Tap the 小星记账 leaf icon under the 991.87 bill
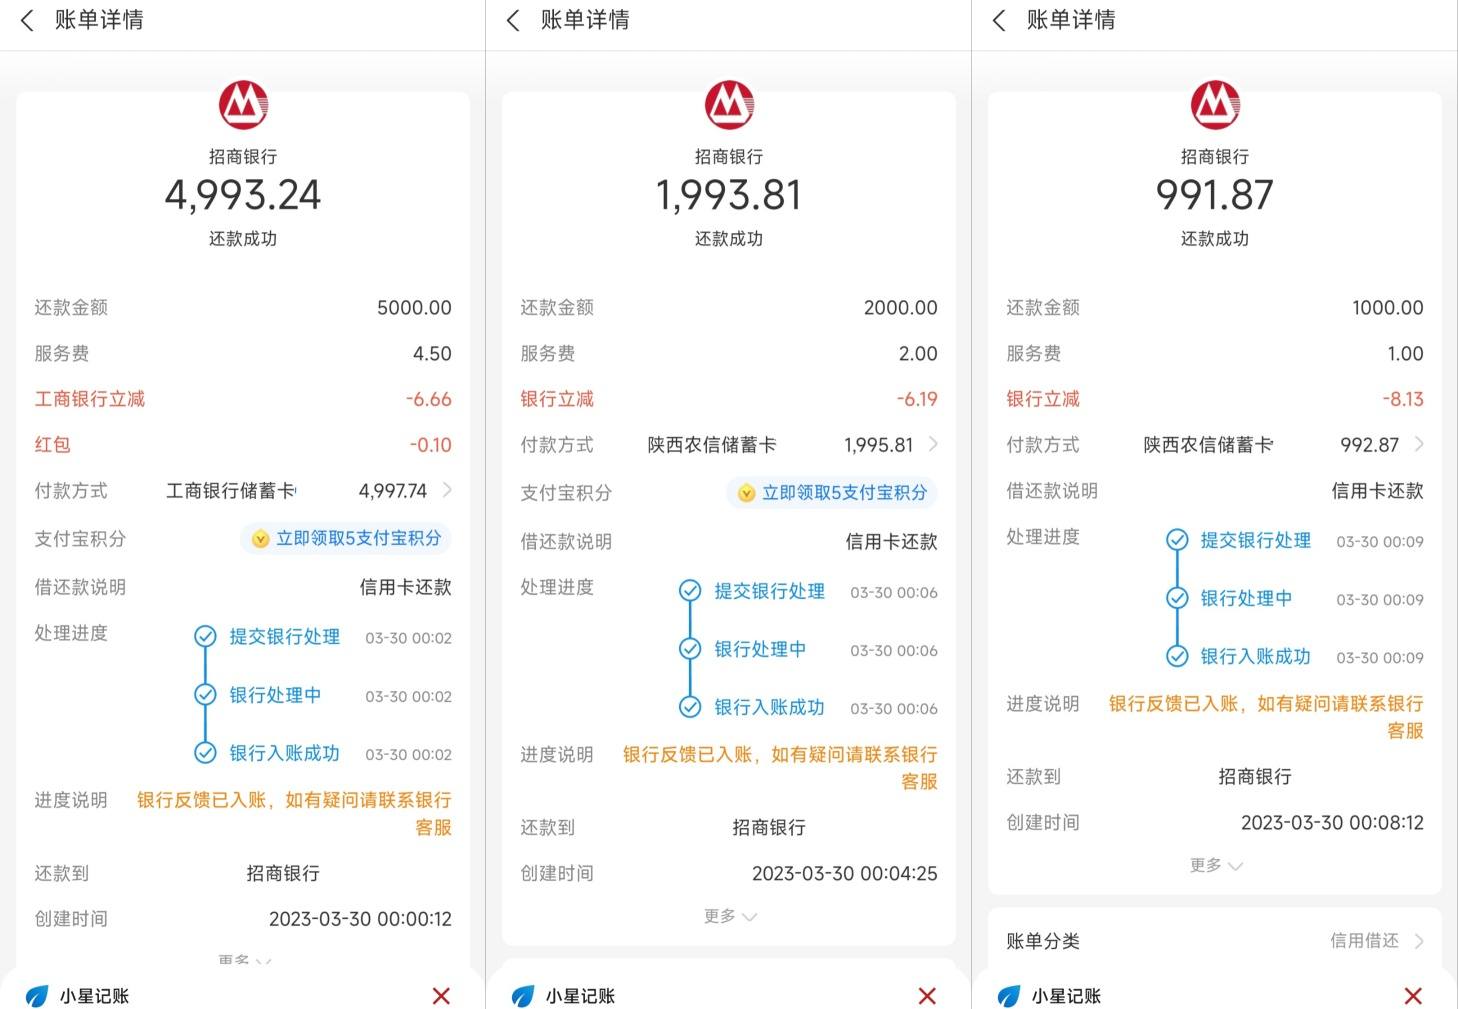 coord(1009,996)
